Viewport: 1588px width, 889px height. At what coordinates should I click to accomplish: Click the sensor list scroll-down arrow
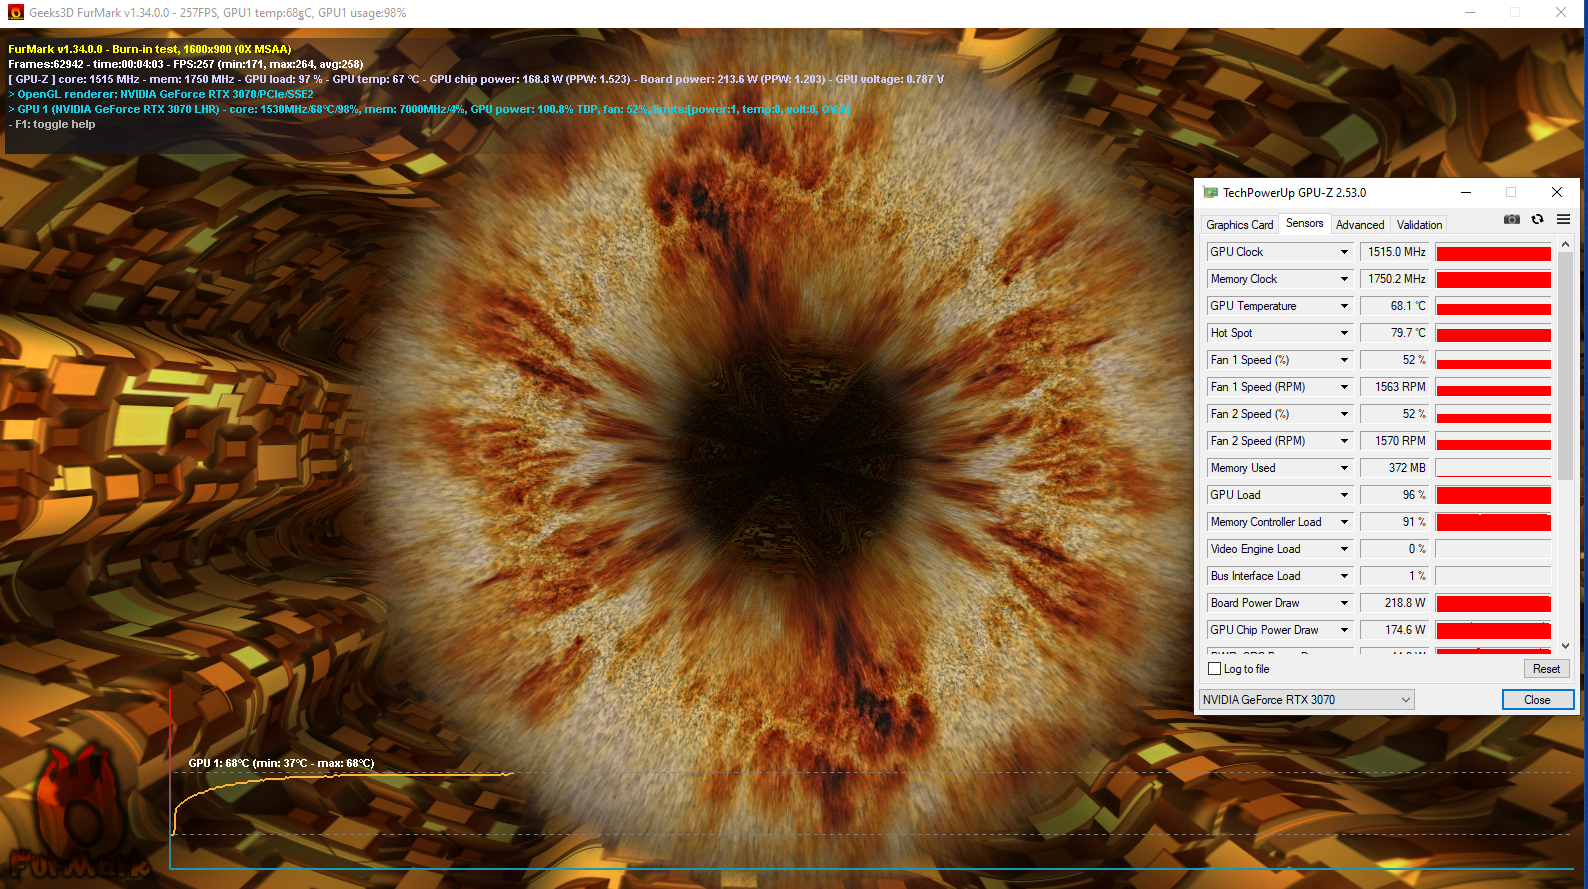1565,646
